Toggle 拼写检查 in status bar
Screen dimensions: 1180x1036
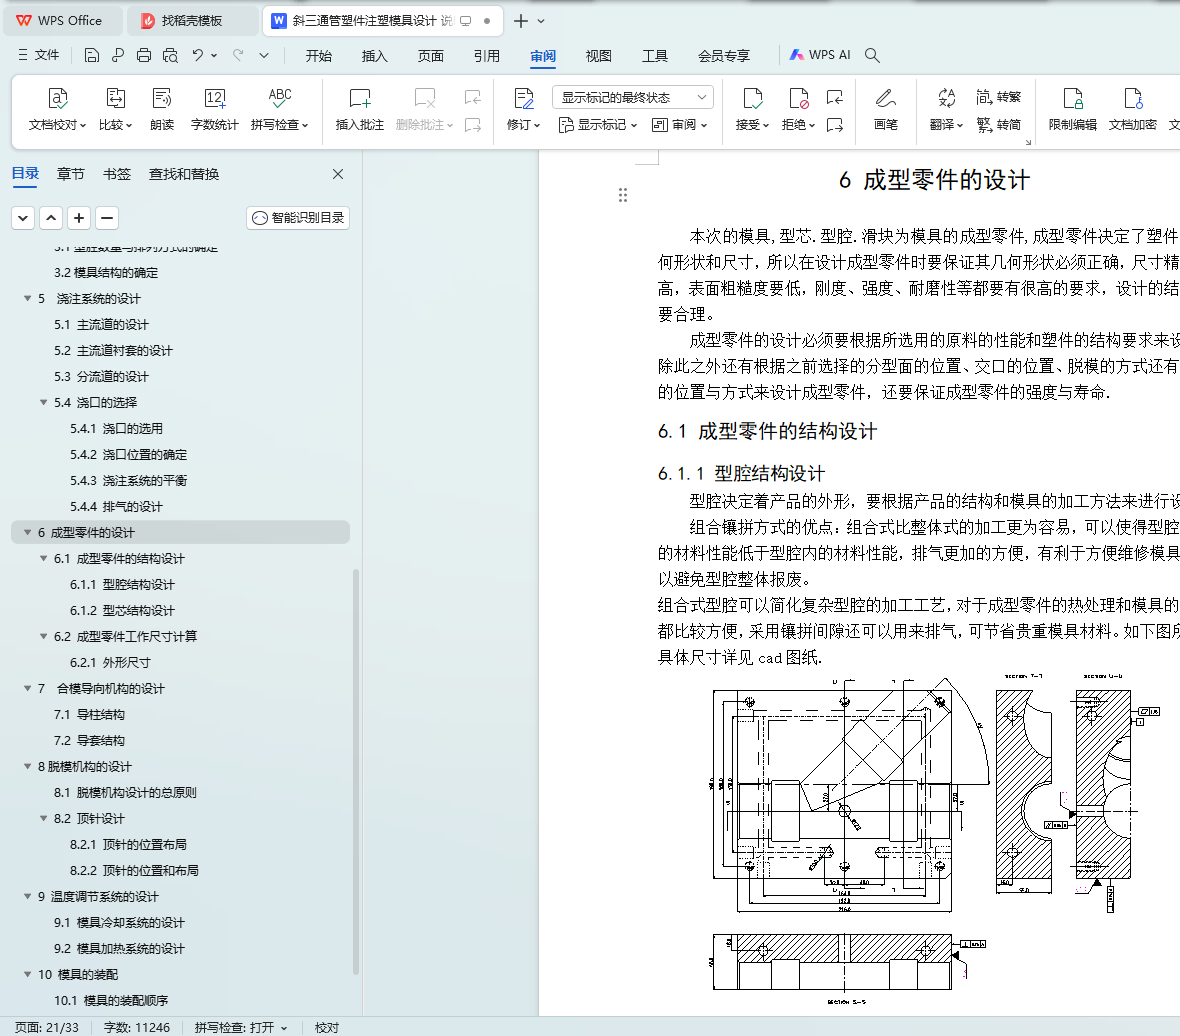(241, 1027)
